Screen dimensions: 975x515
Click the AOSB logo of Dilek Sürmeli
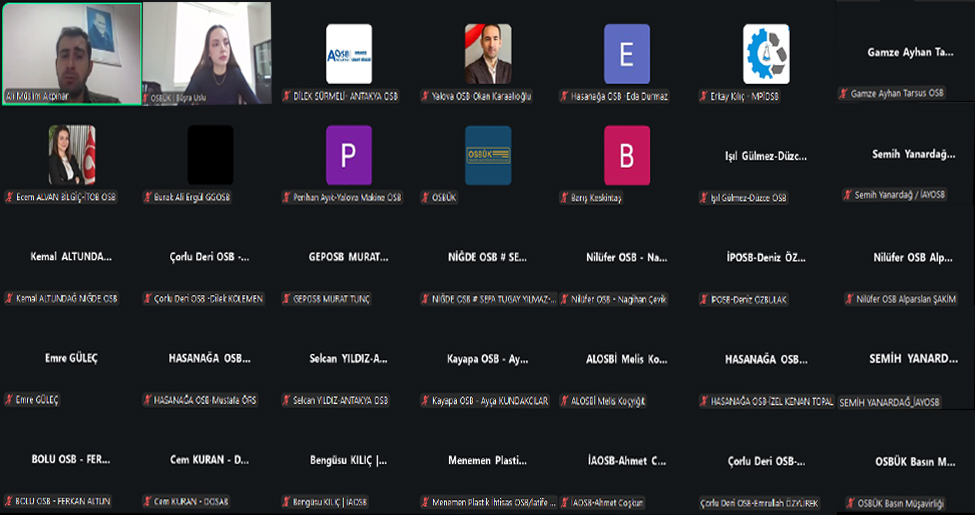coord(348,54)
